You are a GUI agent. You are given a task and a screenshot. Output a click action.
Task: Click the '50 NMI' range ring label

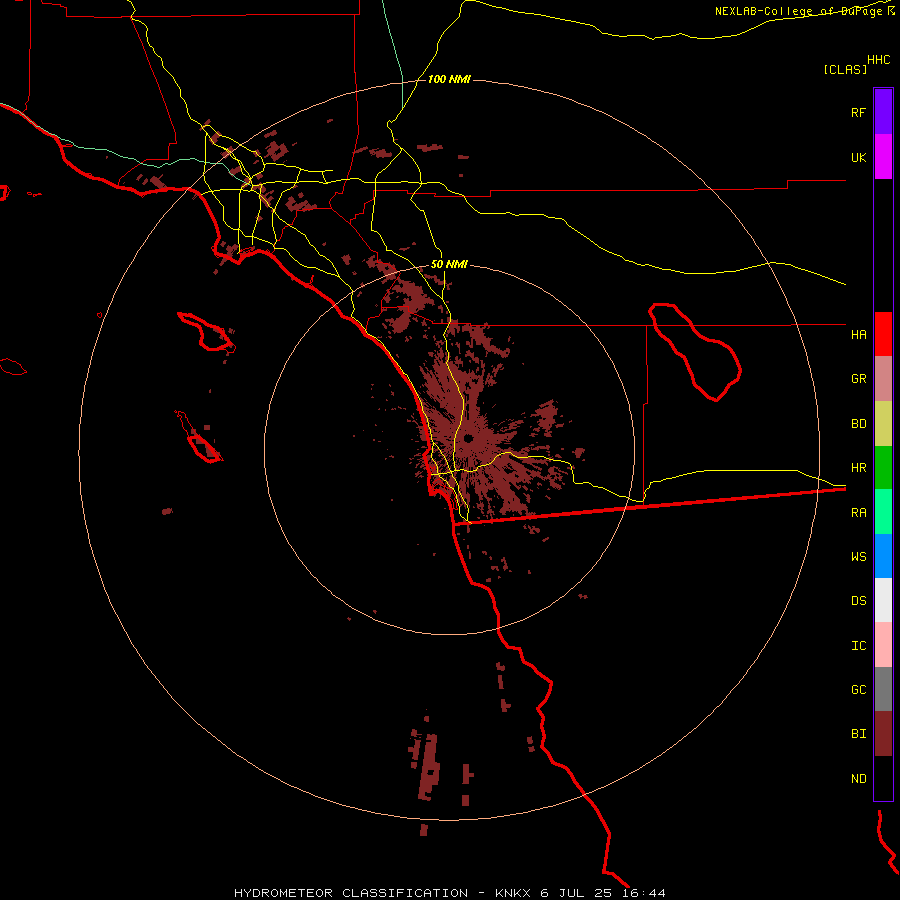449,265
